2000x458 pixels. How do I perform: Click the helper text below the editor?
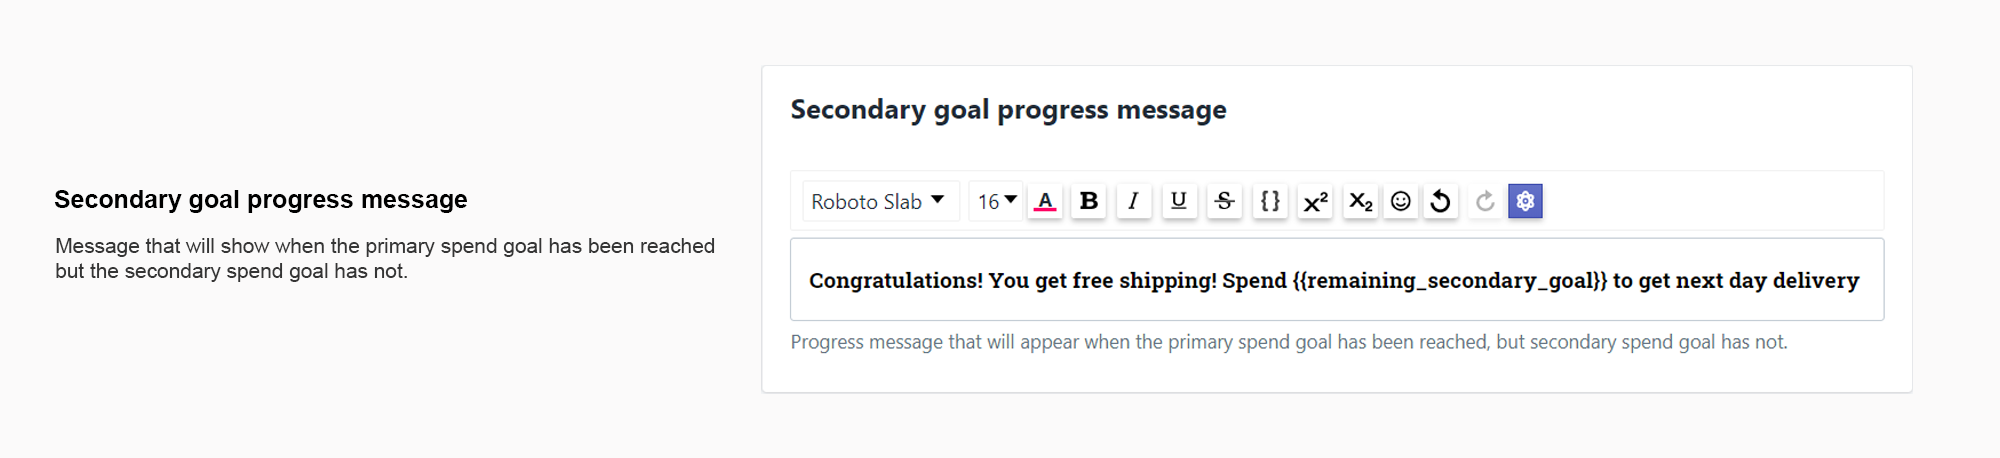coord(1288,342)
